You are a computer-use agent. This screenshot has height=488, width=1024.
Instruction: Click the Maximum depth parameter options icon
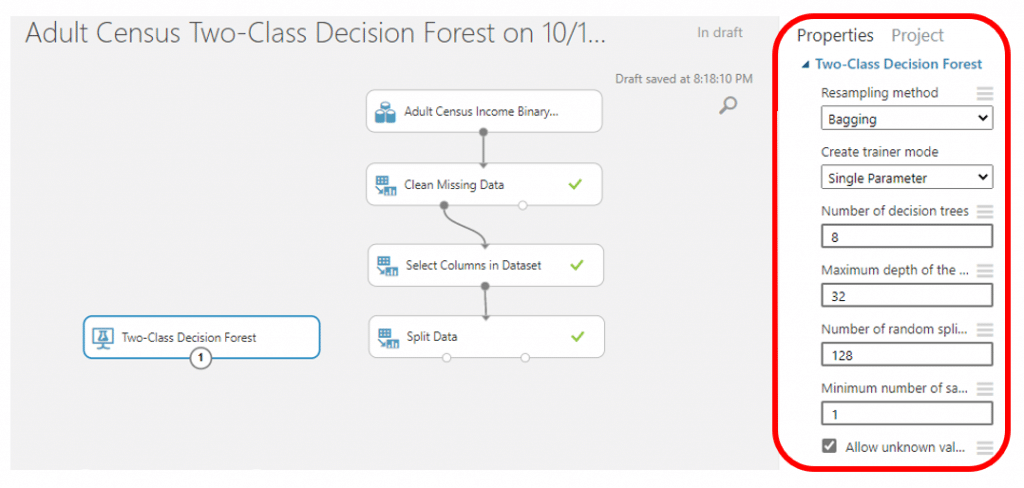[x=984, y=270]
